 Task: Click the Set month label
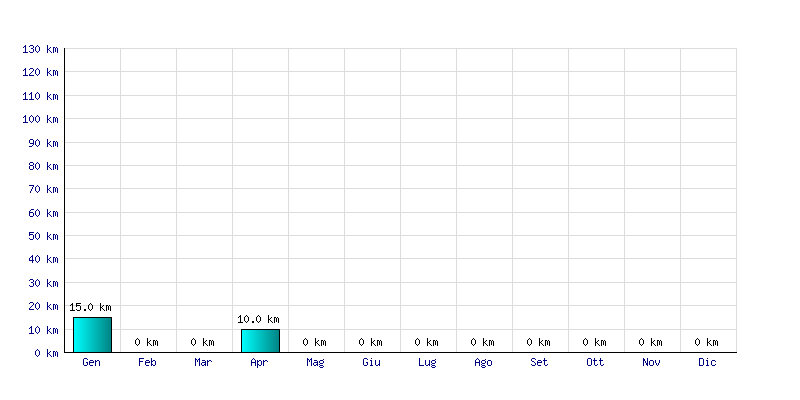click(539, 362)
